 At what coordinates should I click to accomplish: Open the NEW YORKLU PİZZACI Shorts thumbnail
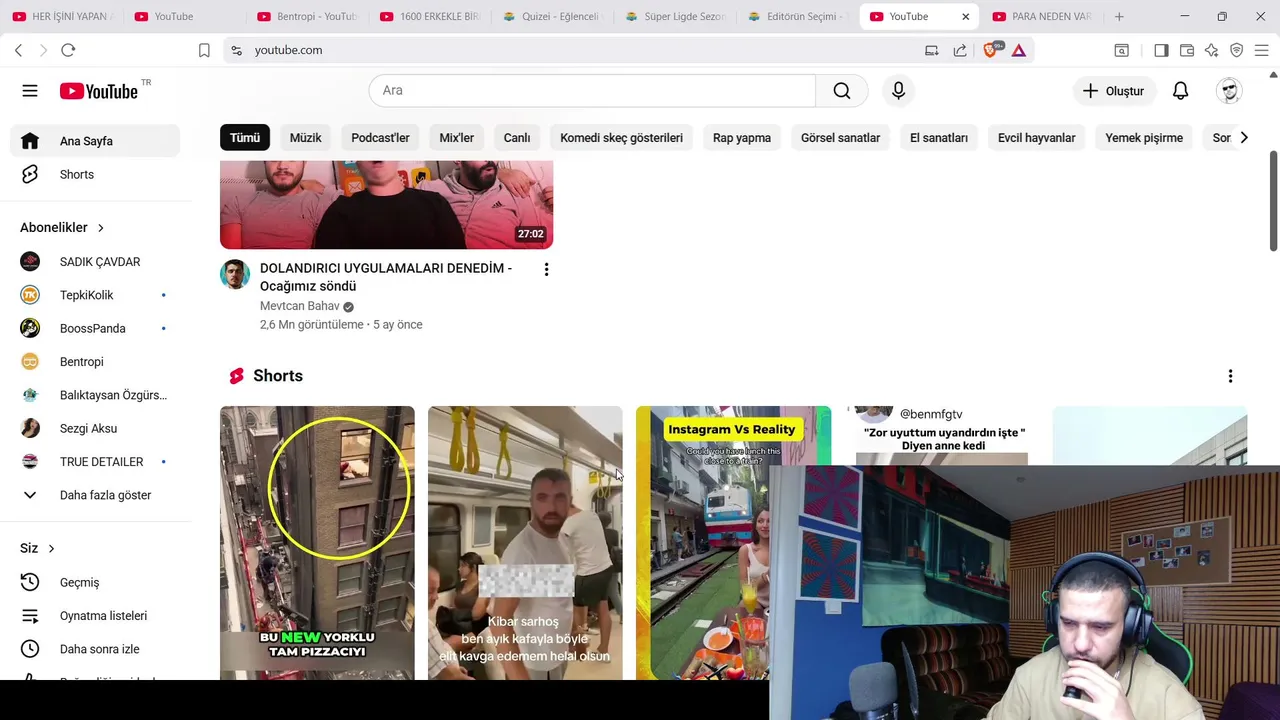click(317, 543)
